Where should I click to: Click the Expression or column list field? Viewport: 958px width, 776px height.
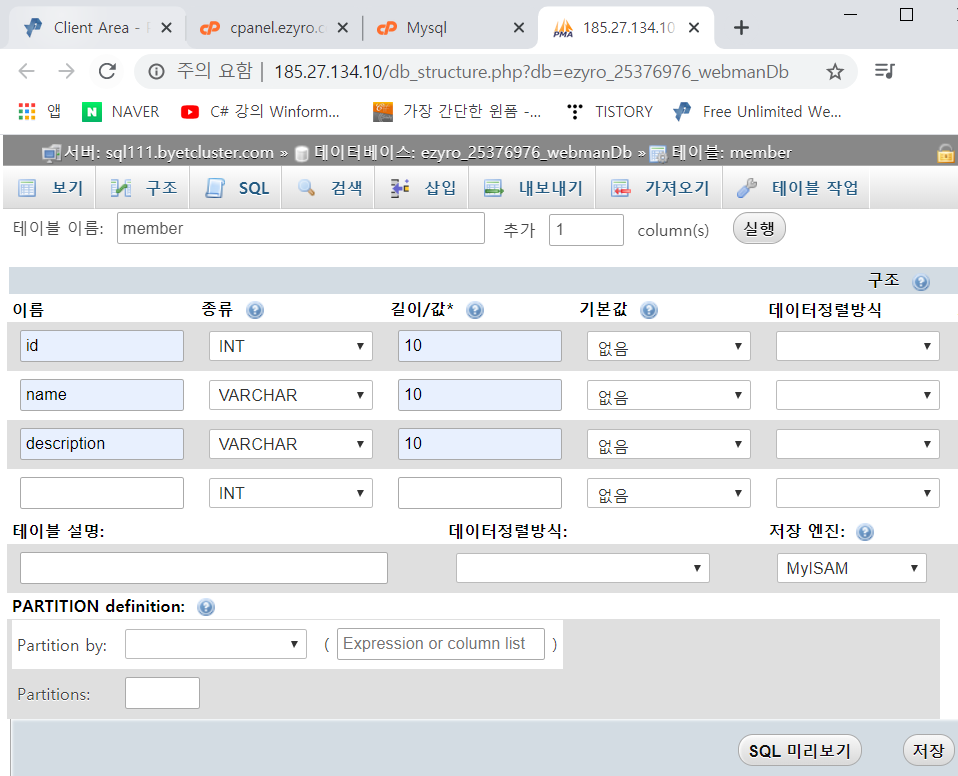click(x=441, y=644)
